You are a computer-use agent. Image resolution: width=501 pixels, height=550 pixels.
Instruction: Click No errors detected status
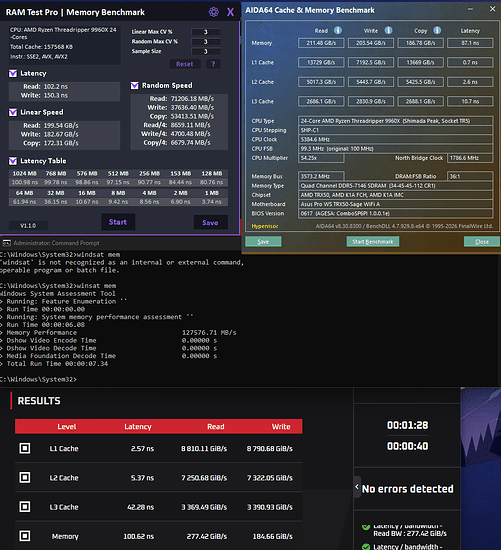(x=407, y=489)
